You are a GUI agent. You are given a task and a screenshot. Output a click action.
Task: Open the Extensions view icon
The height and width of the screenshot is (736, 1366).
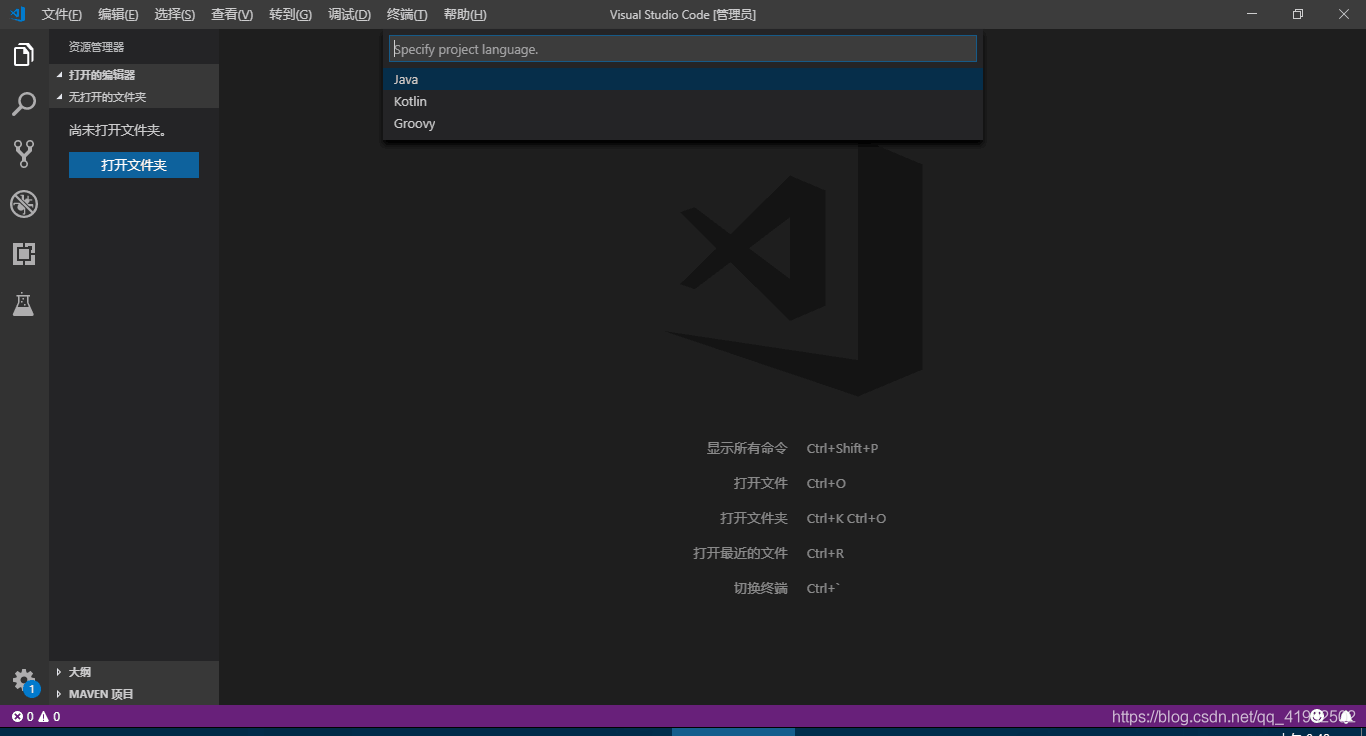(24, 254)
